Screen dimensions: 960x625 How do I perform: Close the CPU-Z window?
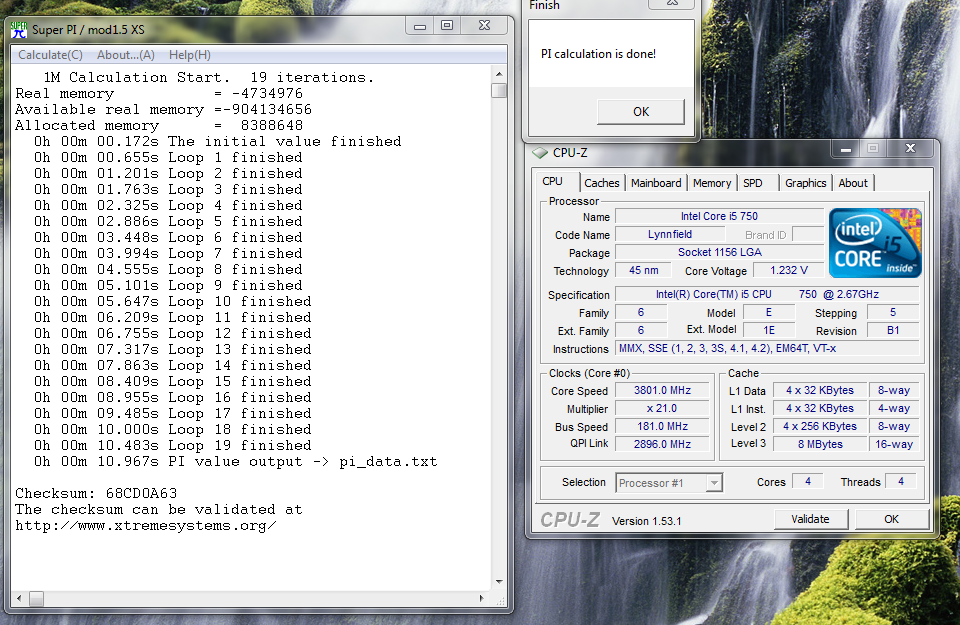coord(910,149)
